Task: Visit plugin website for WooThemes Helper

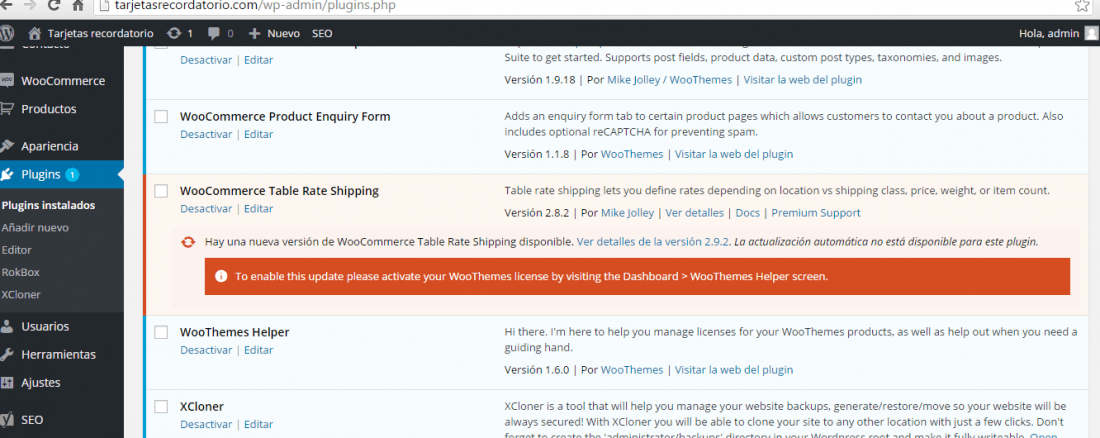Action: 734,369
